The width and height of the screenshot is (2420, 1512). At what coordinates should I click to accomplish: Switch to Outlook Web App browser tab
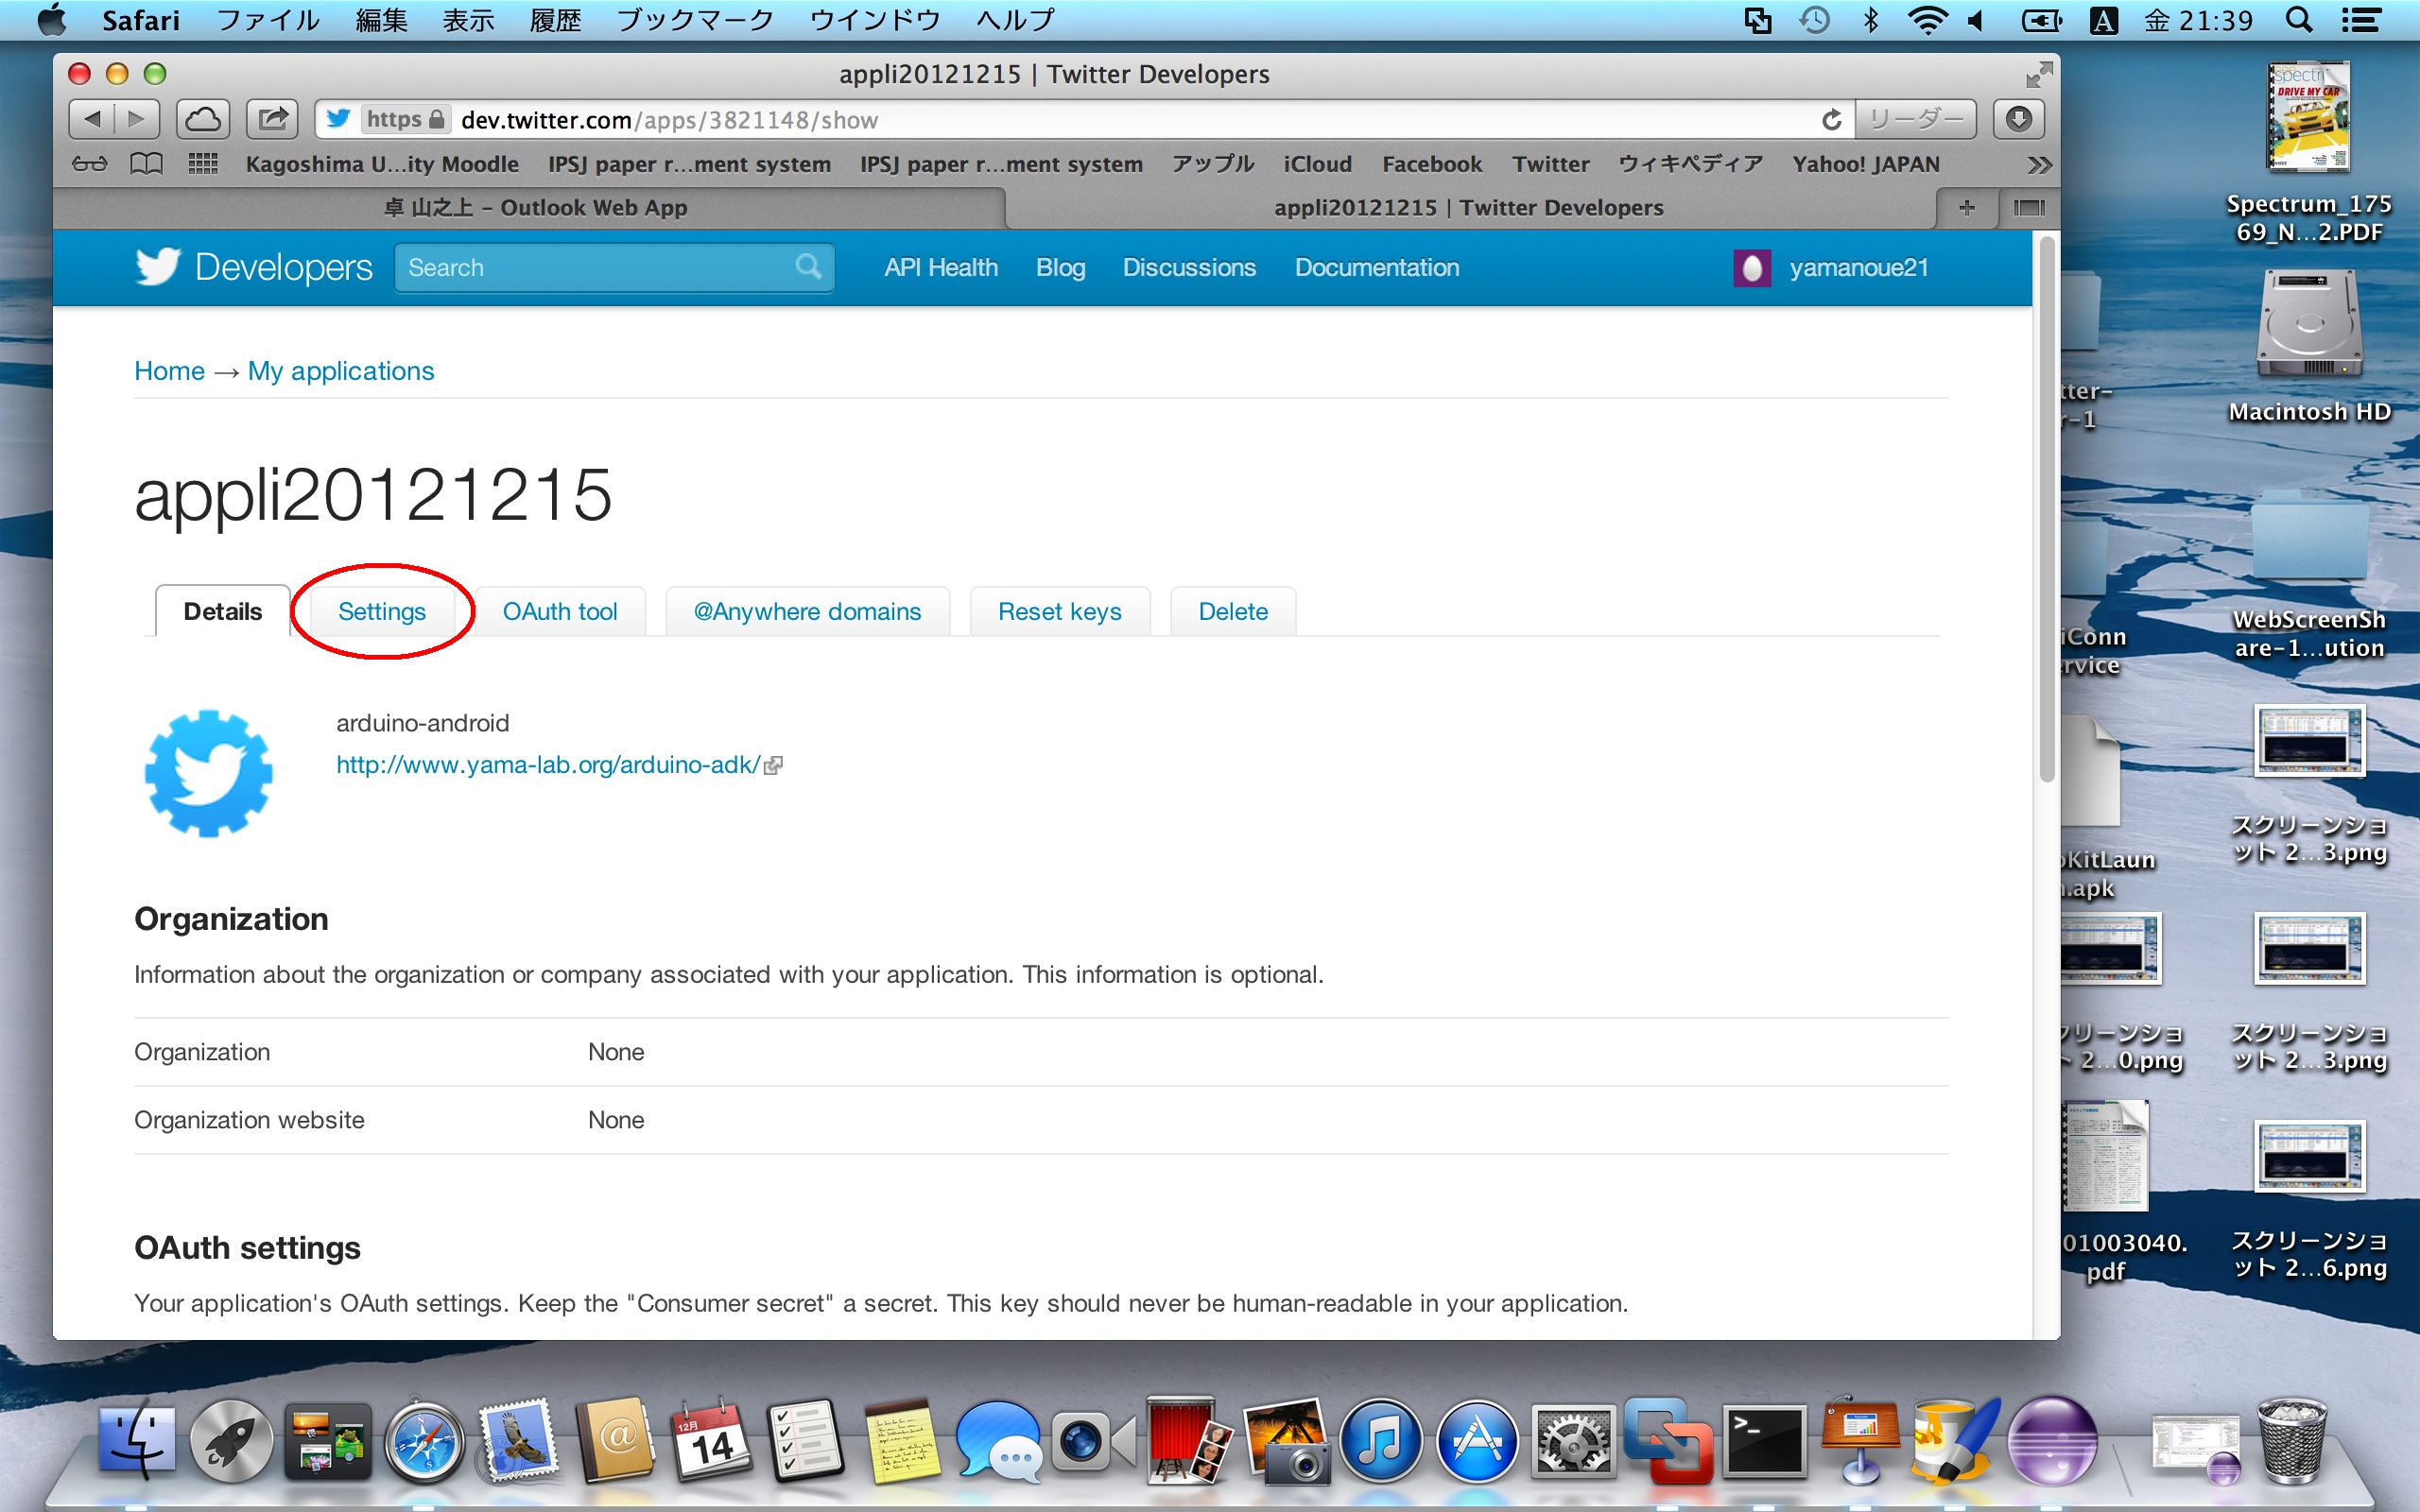click(x=535, y=208)
